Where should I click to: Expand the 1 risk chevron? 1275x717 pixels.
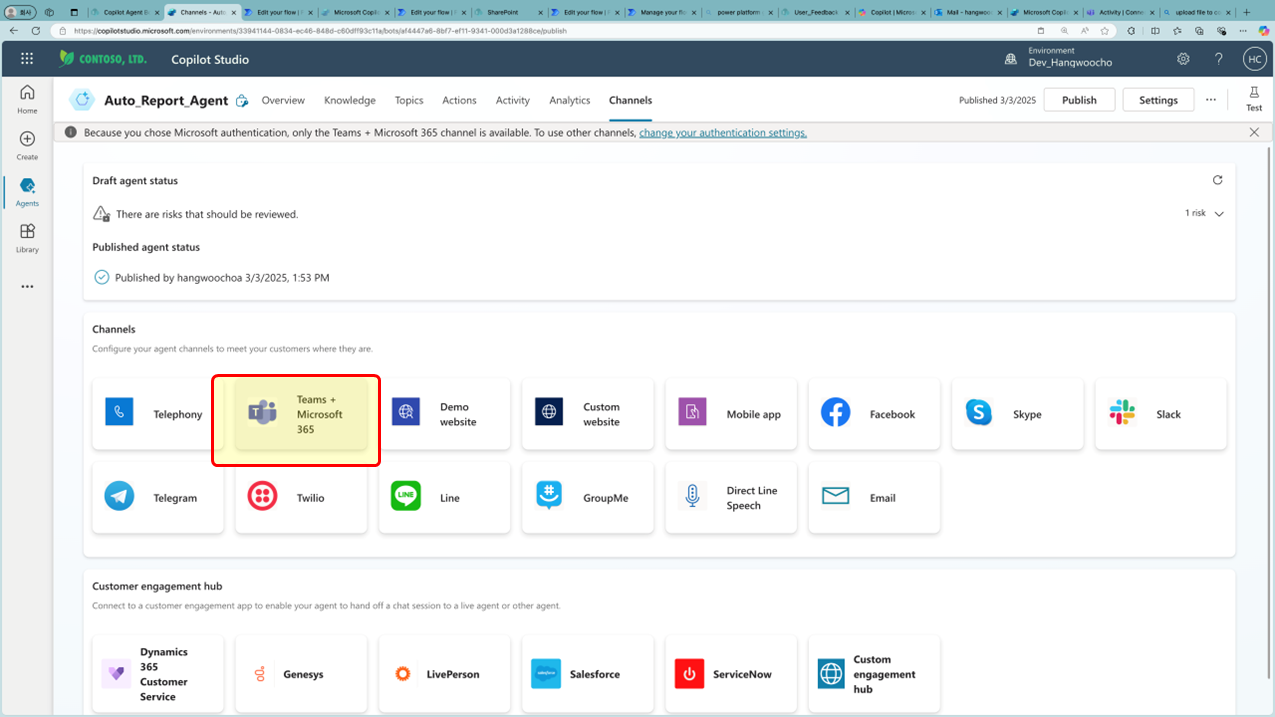[x=1219, y=214]
